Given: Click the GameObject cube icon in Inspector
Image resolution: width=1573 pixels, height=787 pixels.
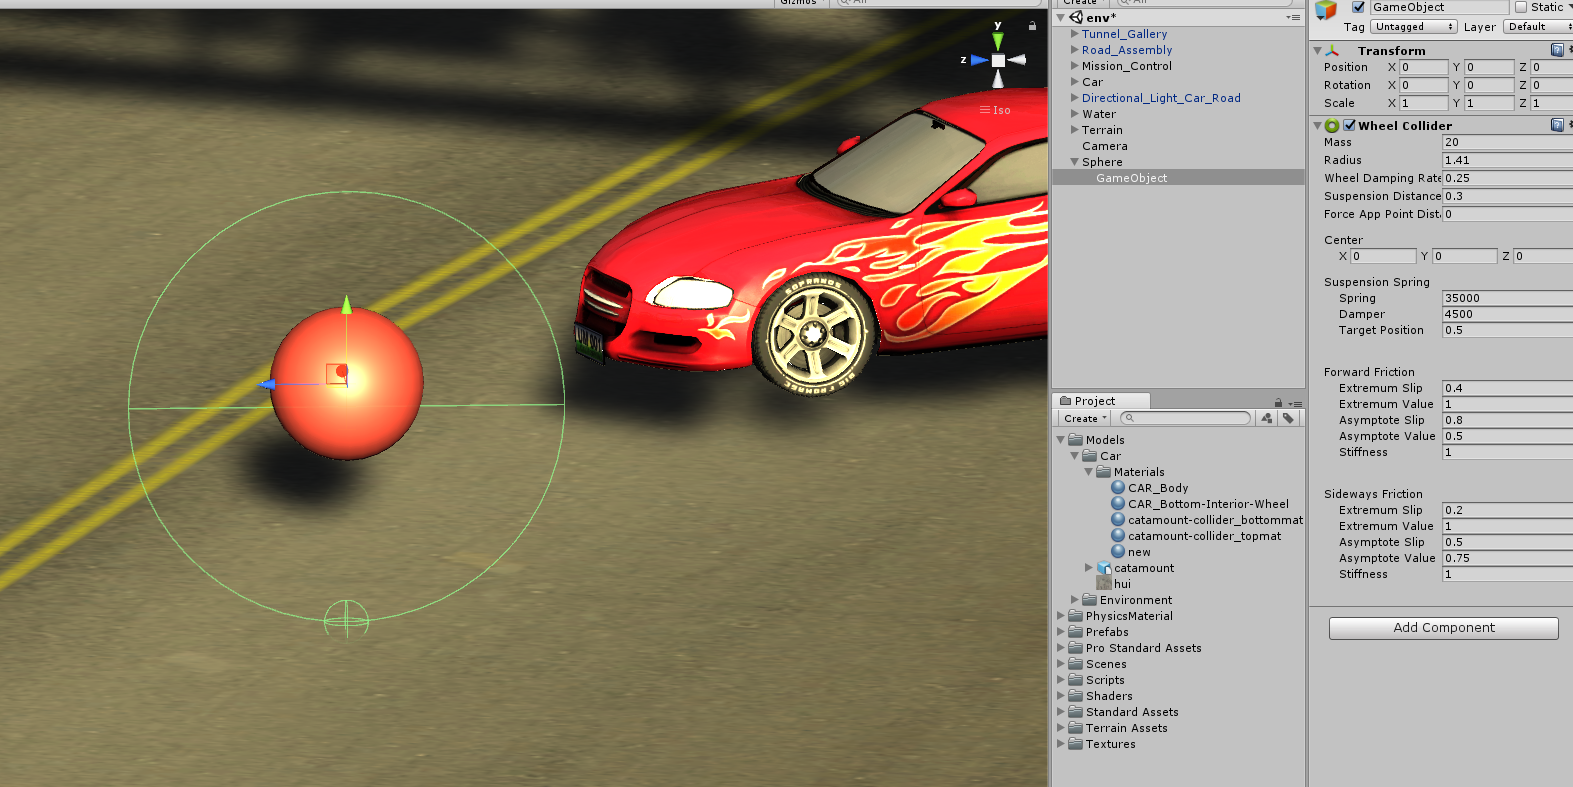Looking at the screenshot, I should pos(1326,9).
